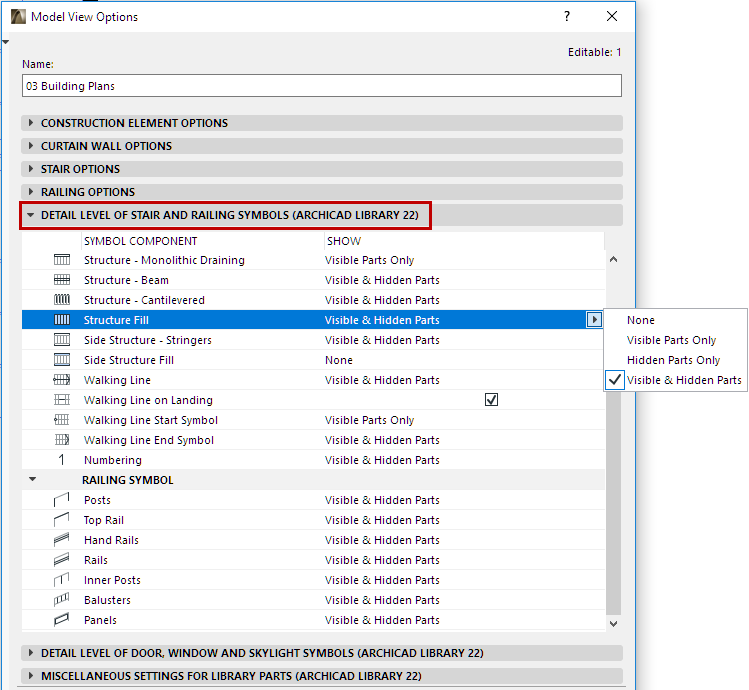Viewport: 749px width, 690px height.
Task: Click the Balusters railing icon
Action: 62,600
